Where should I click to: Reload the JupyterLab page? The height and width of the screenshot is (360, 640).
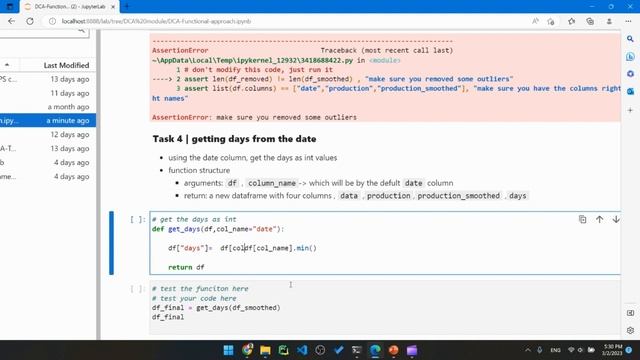pos(30,21)
